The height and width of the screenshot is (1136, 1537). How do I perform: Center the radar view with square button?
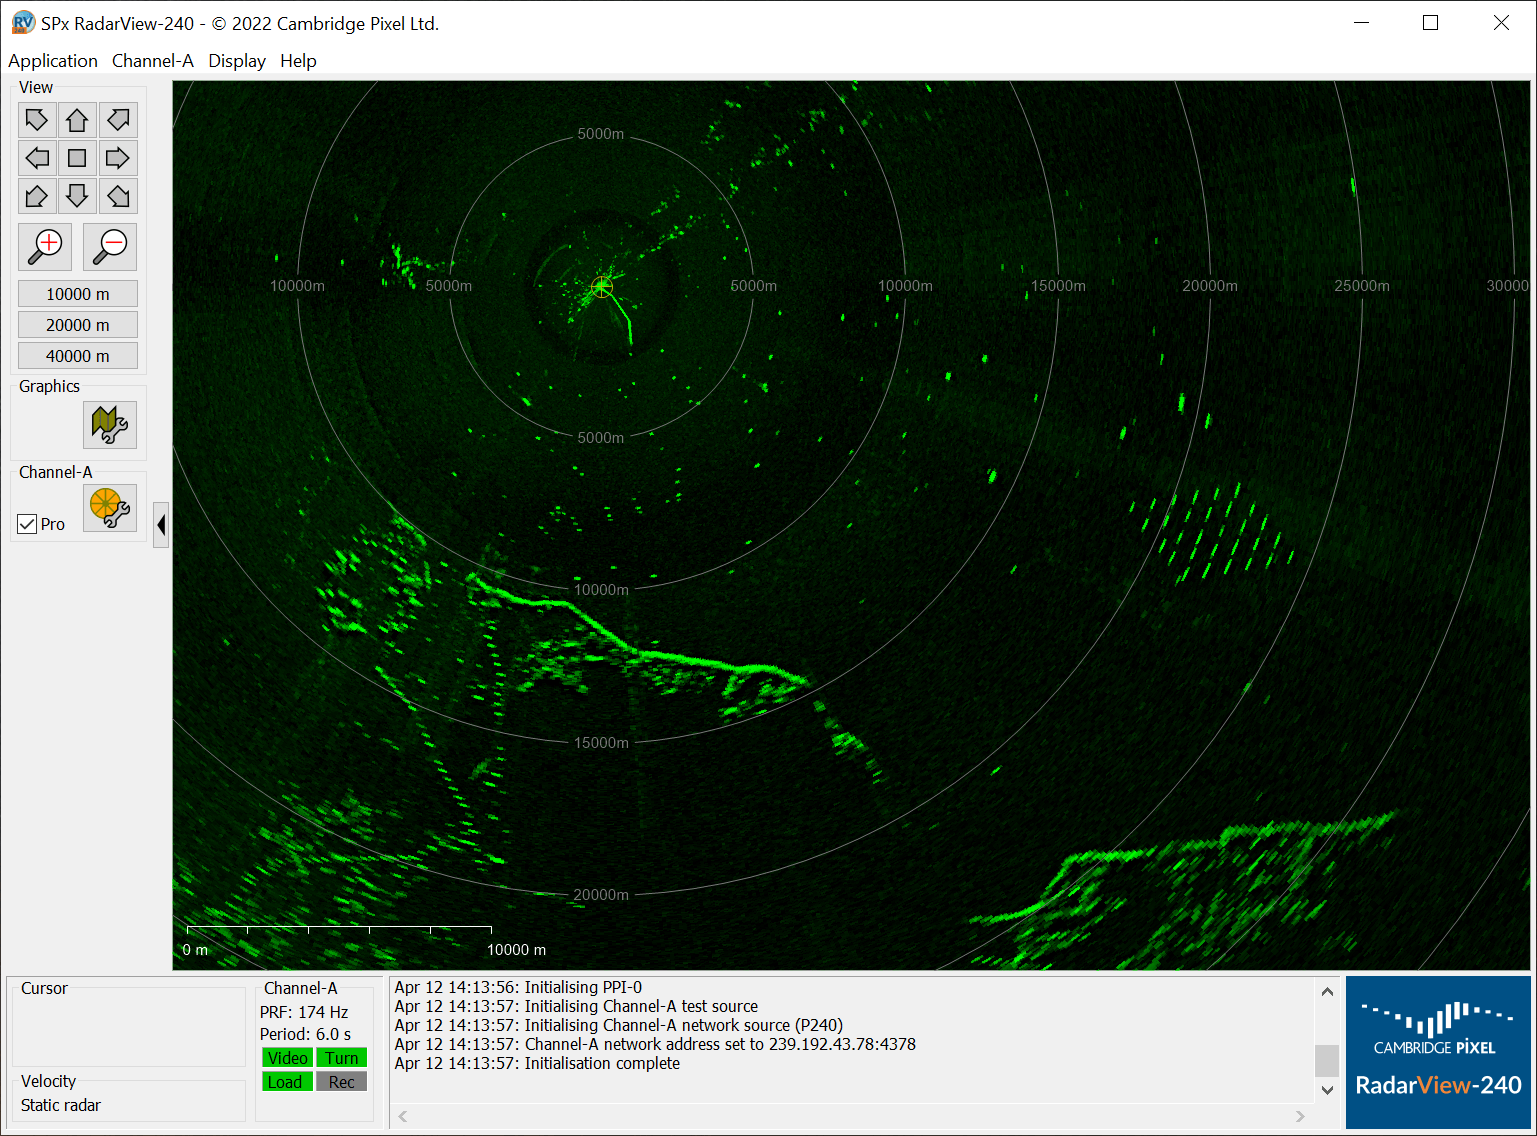click(77, 158)
